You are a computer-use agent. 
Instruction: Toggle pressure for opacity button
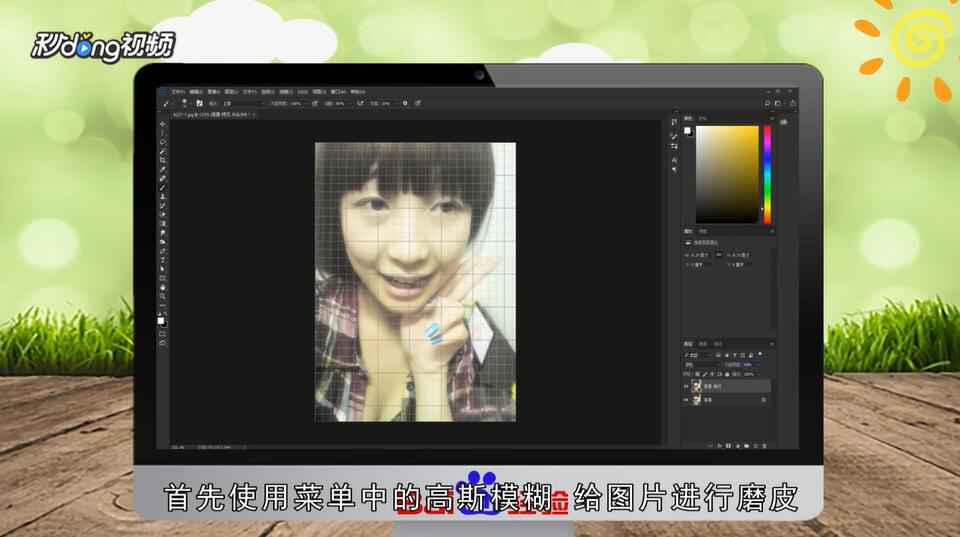(x=315, y=103)
